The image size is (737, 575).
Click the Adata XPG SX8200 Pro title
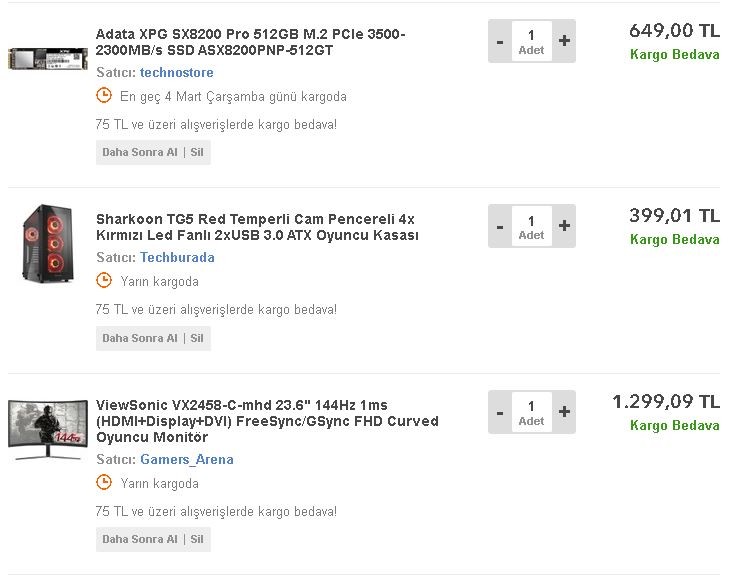coord(250,42)
